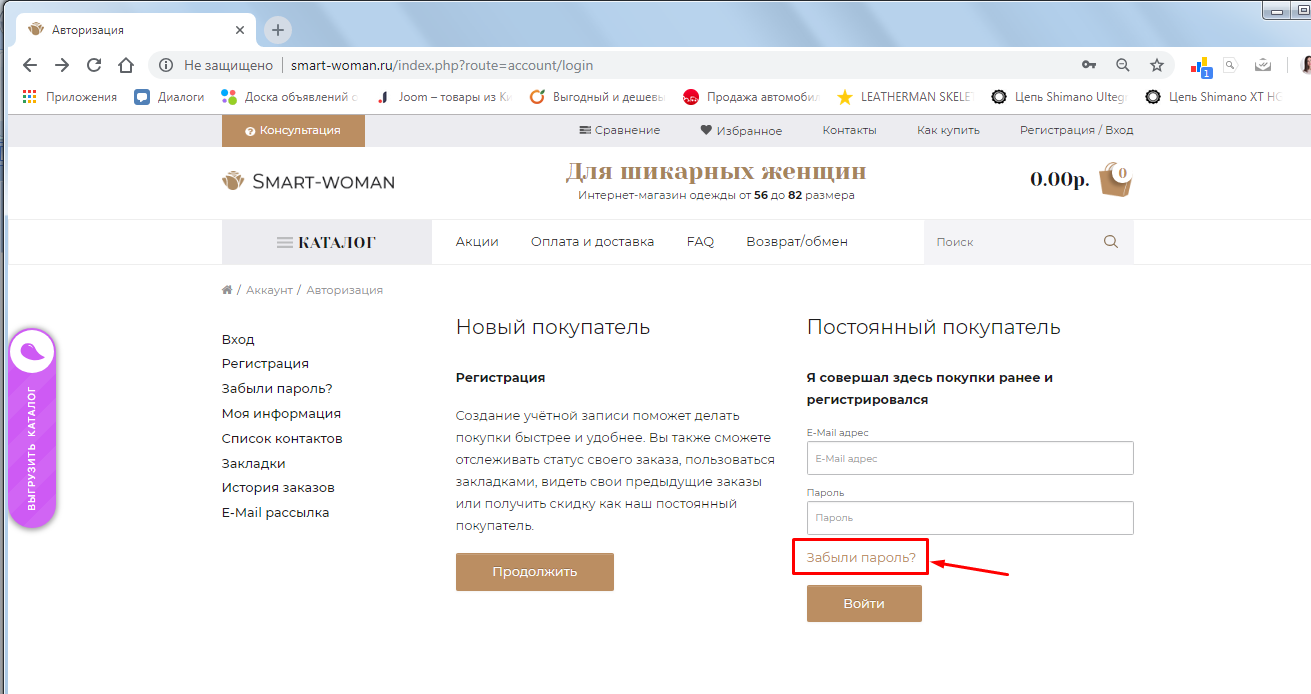Open the FAQ page
Image resolution: width=1311 pixels, height=694 pixels.
(700, 242)
